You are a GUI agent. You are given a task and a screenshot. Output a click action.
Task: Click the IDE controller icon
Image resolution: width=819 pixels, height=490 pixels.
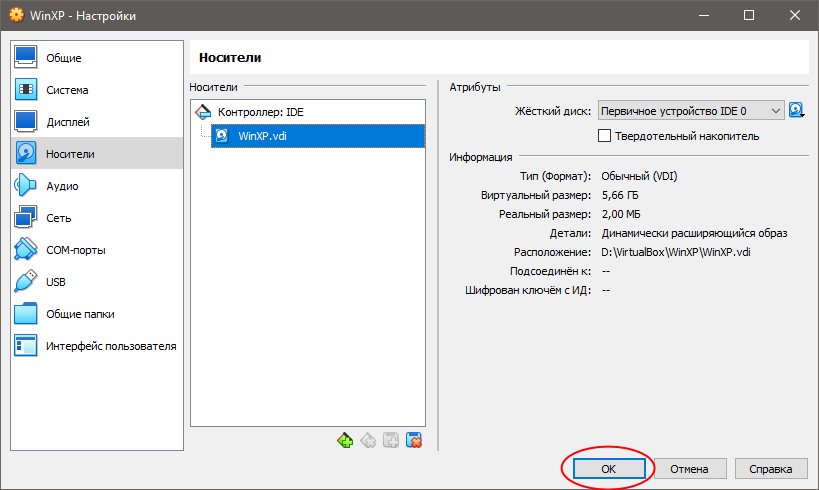coord(203,112)
